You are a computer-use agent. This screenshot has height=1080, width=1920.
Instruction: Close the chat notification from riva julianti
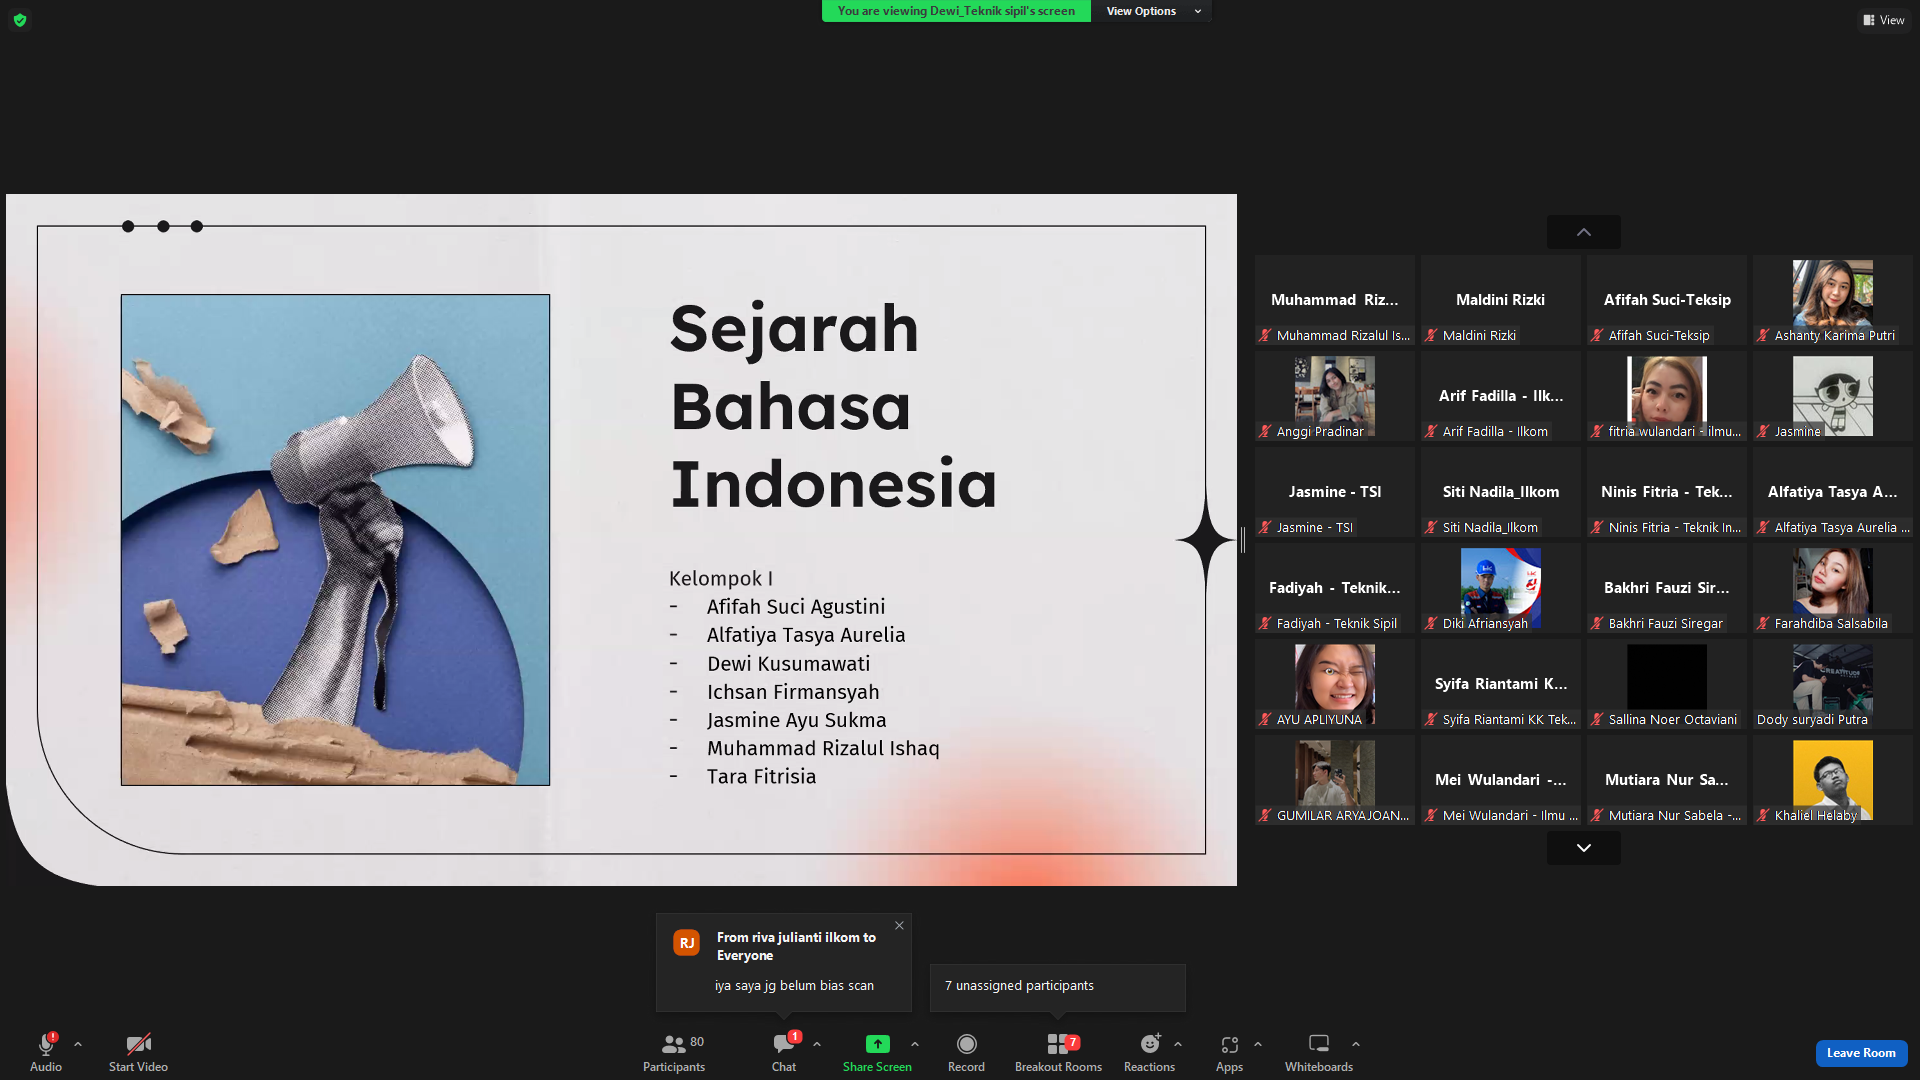coord(899,926)
